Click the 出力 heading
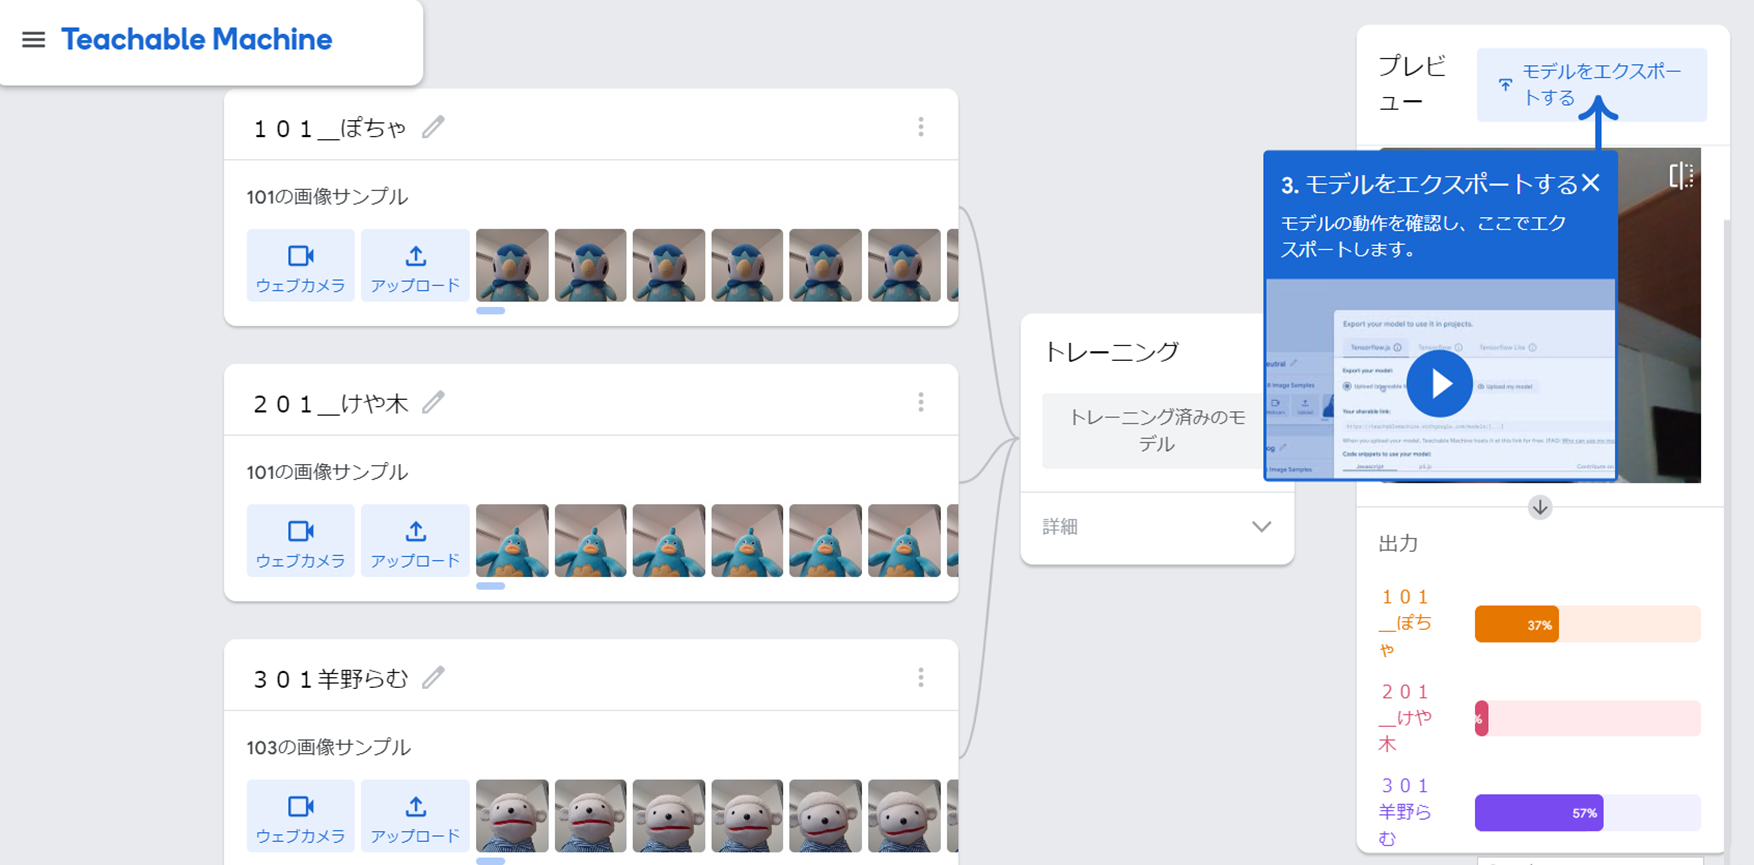 (x=1398, y=543)
